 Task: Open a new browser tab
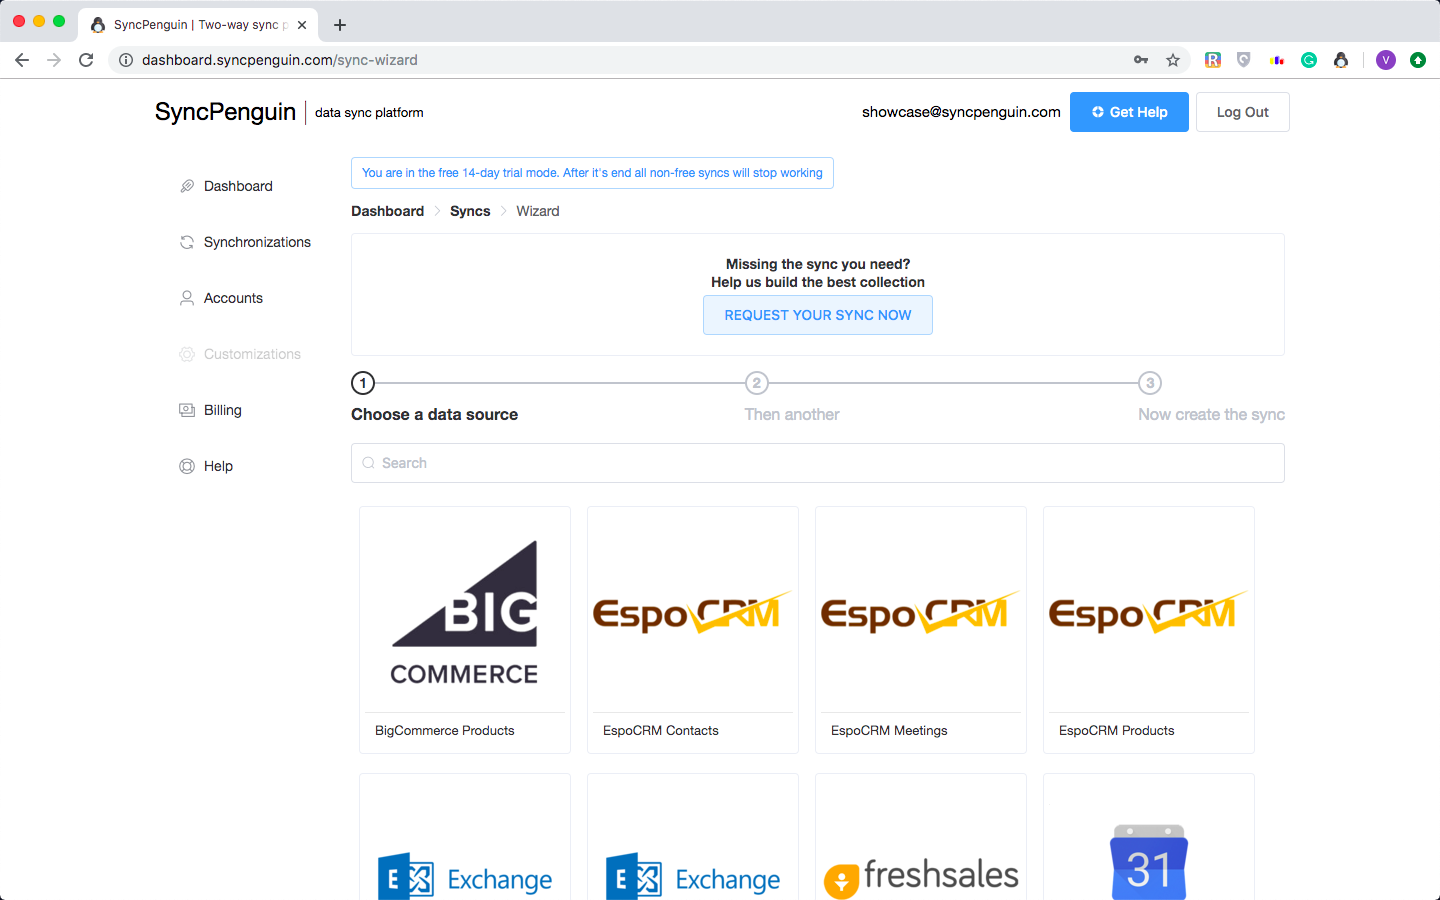pos(340,25)
